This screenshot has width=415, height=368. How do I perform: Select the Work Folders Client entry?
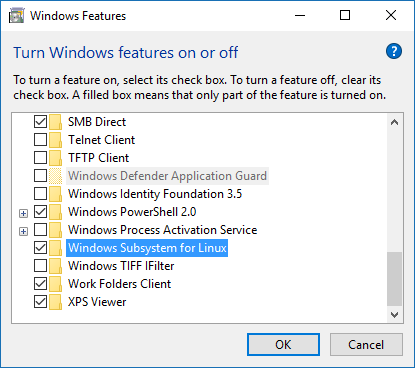coord(119,284)
